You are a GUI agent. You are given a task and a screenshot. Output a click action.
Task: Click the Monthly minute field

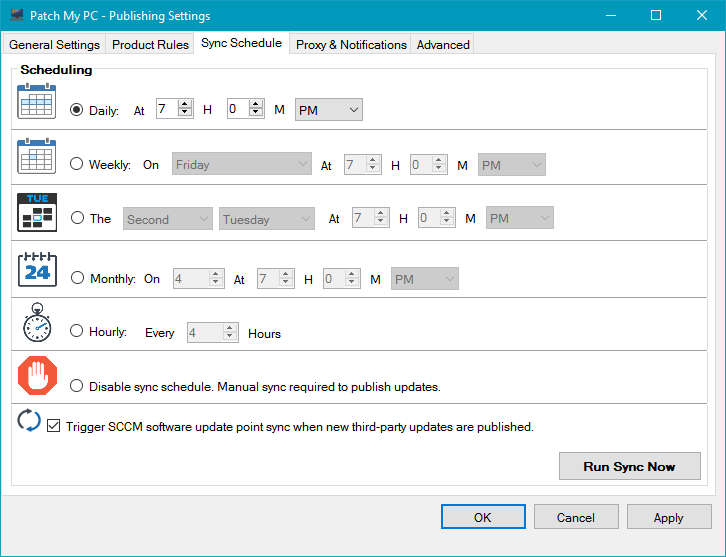334,279
